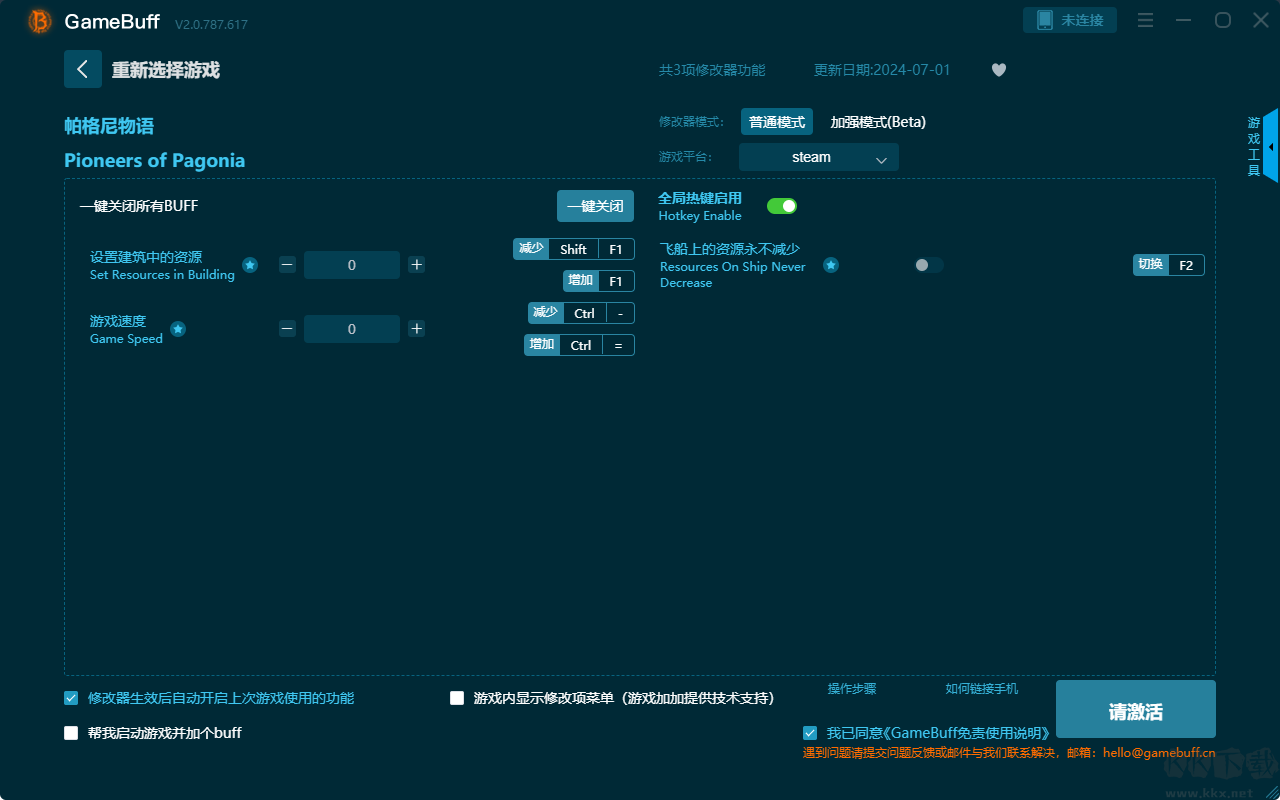Click the version number V2.0.787.617
The height and width of the screenshot is (800, 1280).
211,24
